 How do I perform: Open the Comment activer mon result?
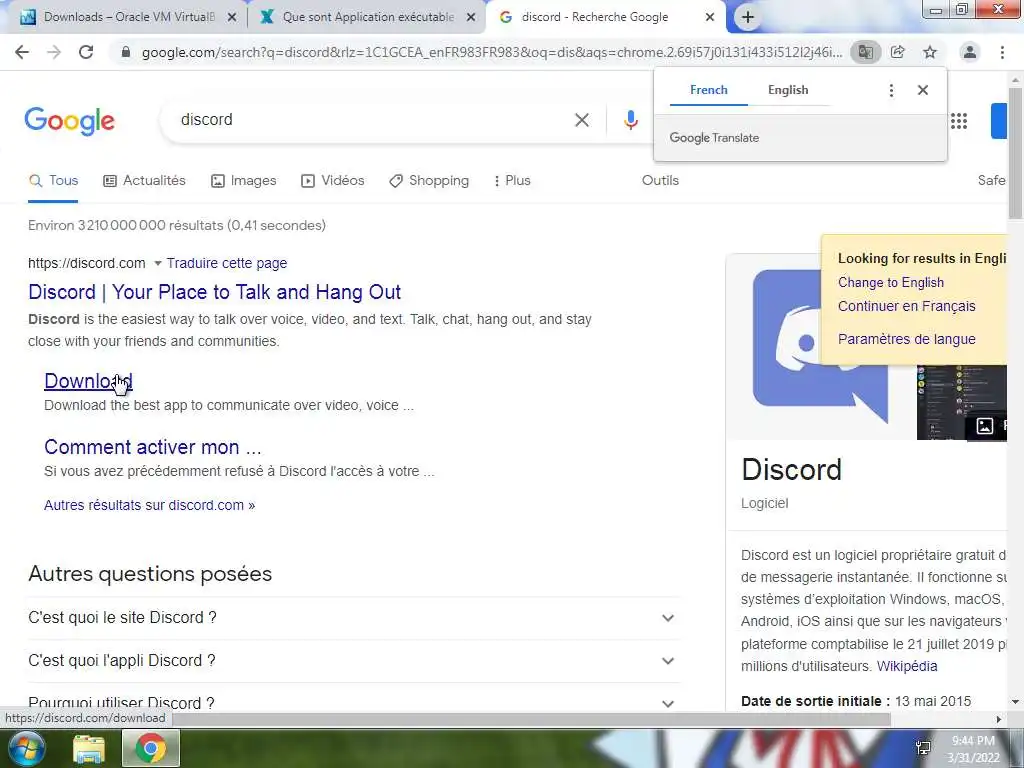[153, 447]
